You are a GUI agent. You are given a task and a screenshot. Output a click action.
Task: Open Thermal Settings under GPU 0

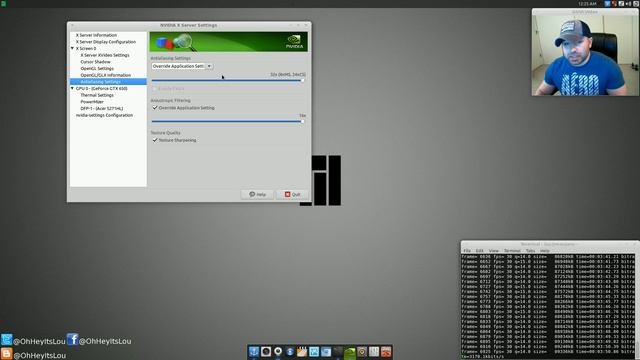(x=97, y=95)
